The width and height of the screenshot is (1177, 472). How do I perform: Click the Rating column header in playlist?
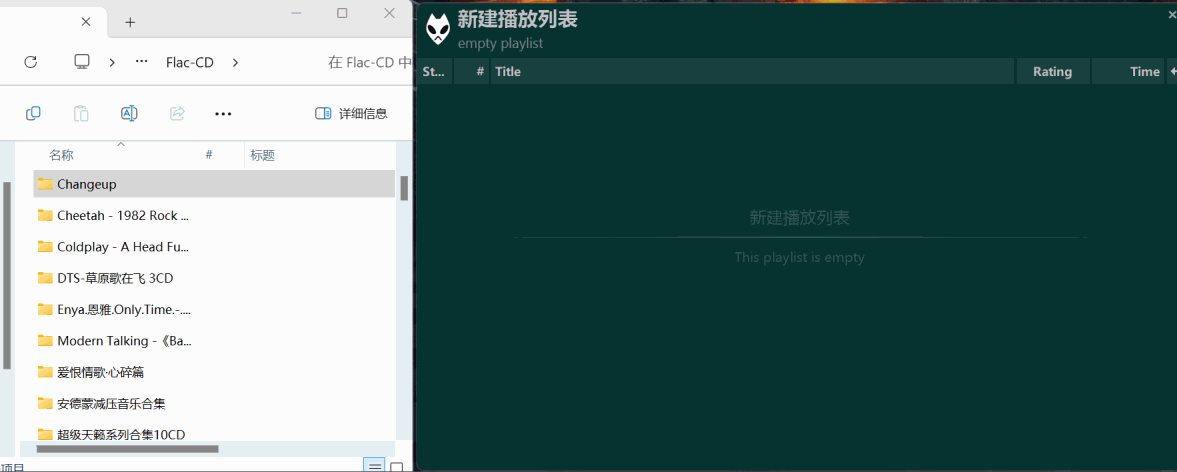1052,71
